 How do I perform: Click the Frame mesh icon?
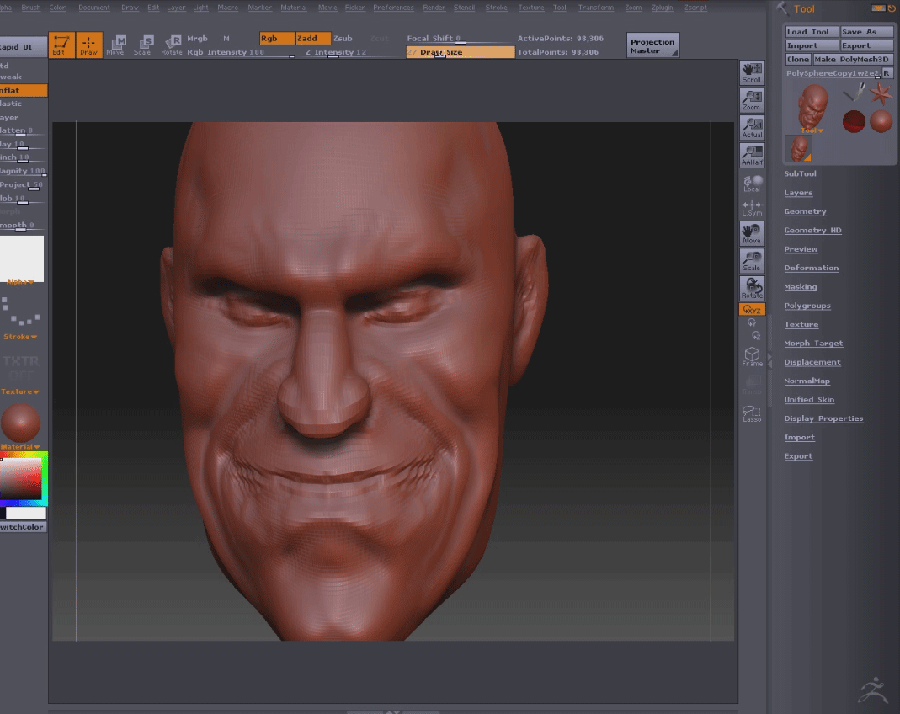point(752,356)
